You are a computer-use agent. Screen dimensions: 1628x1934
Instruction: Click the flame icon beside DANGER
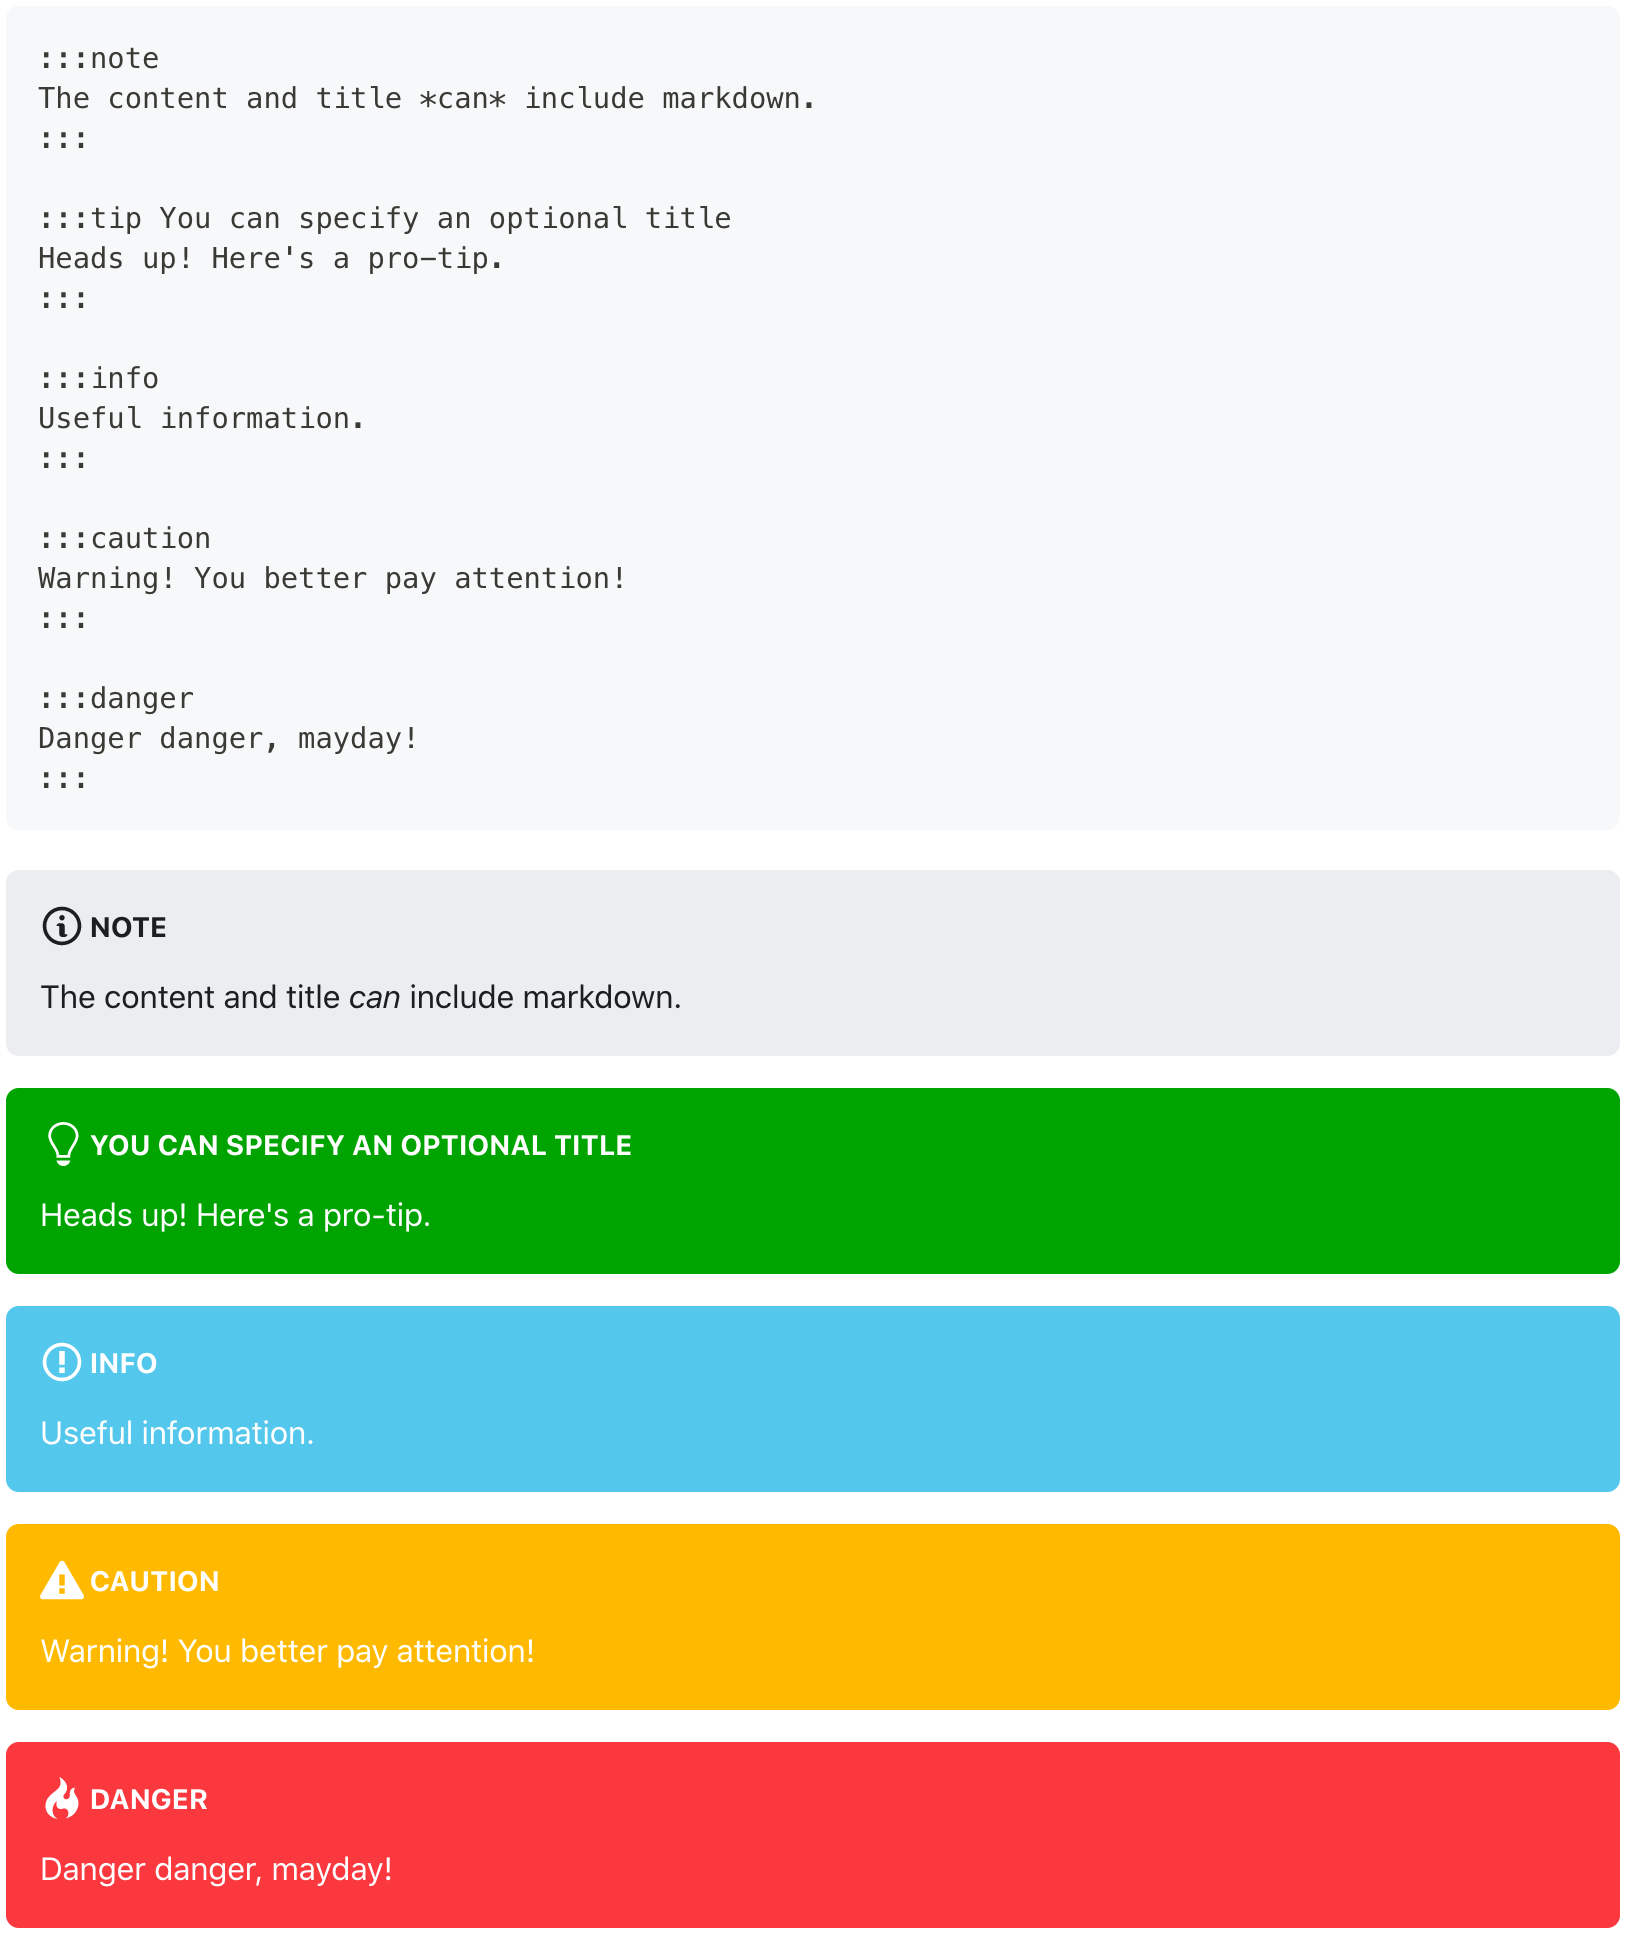(x=61, y=1798)
